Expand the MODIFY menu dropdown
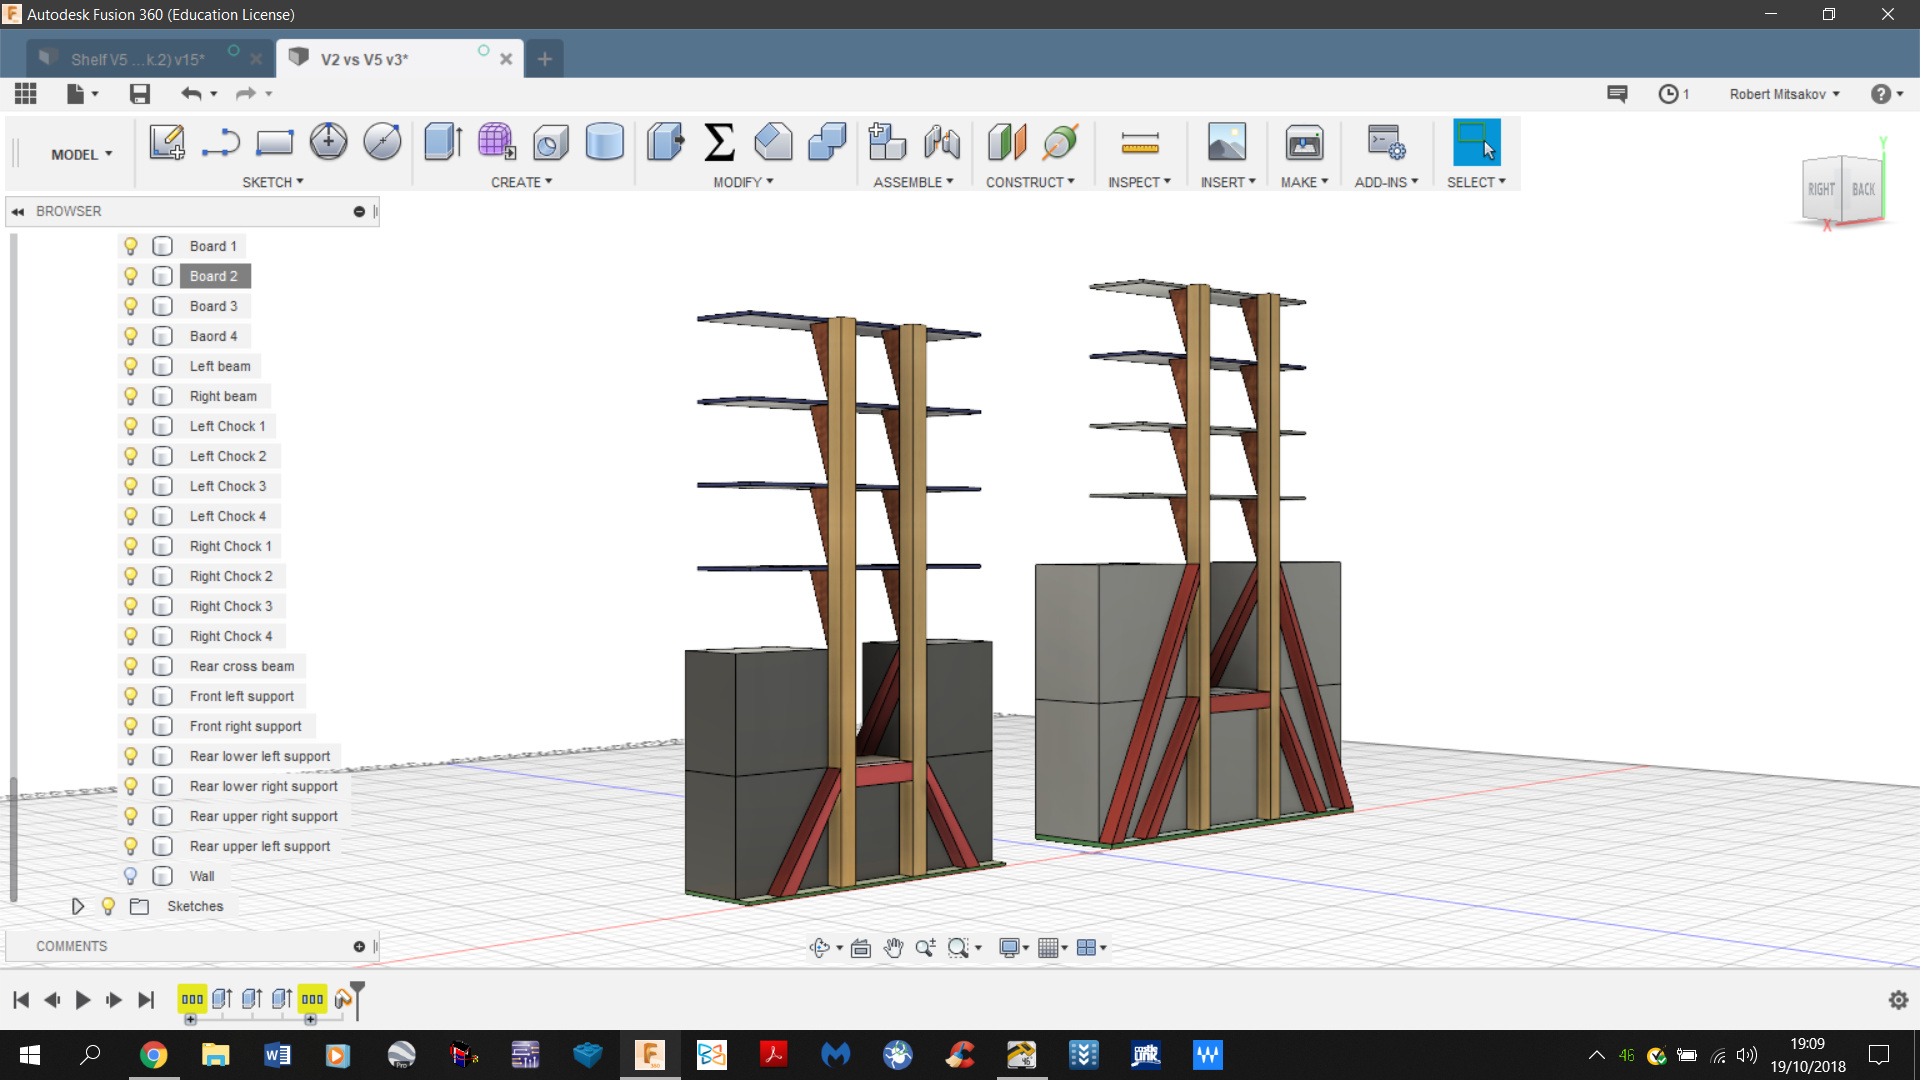Viewport: 1920px width, 1080px height. [x=743, y=182]
